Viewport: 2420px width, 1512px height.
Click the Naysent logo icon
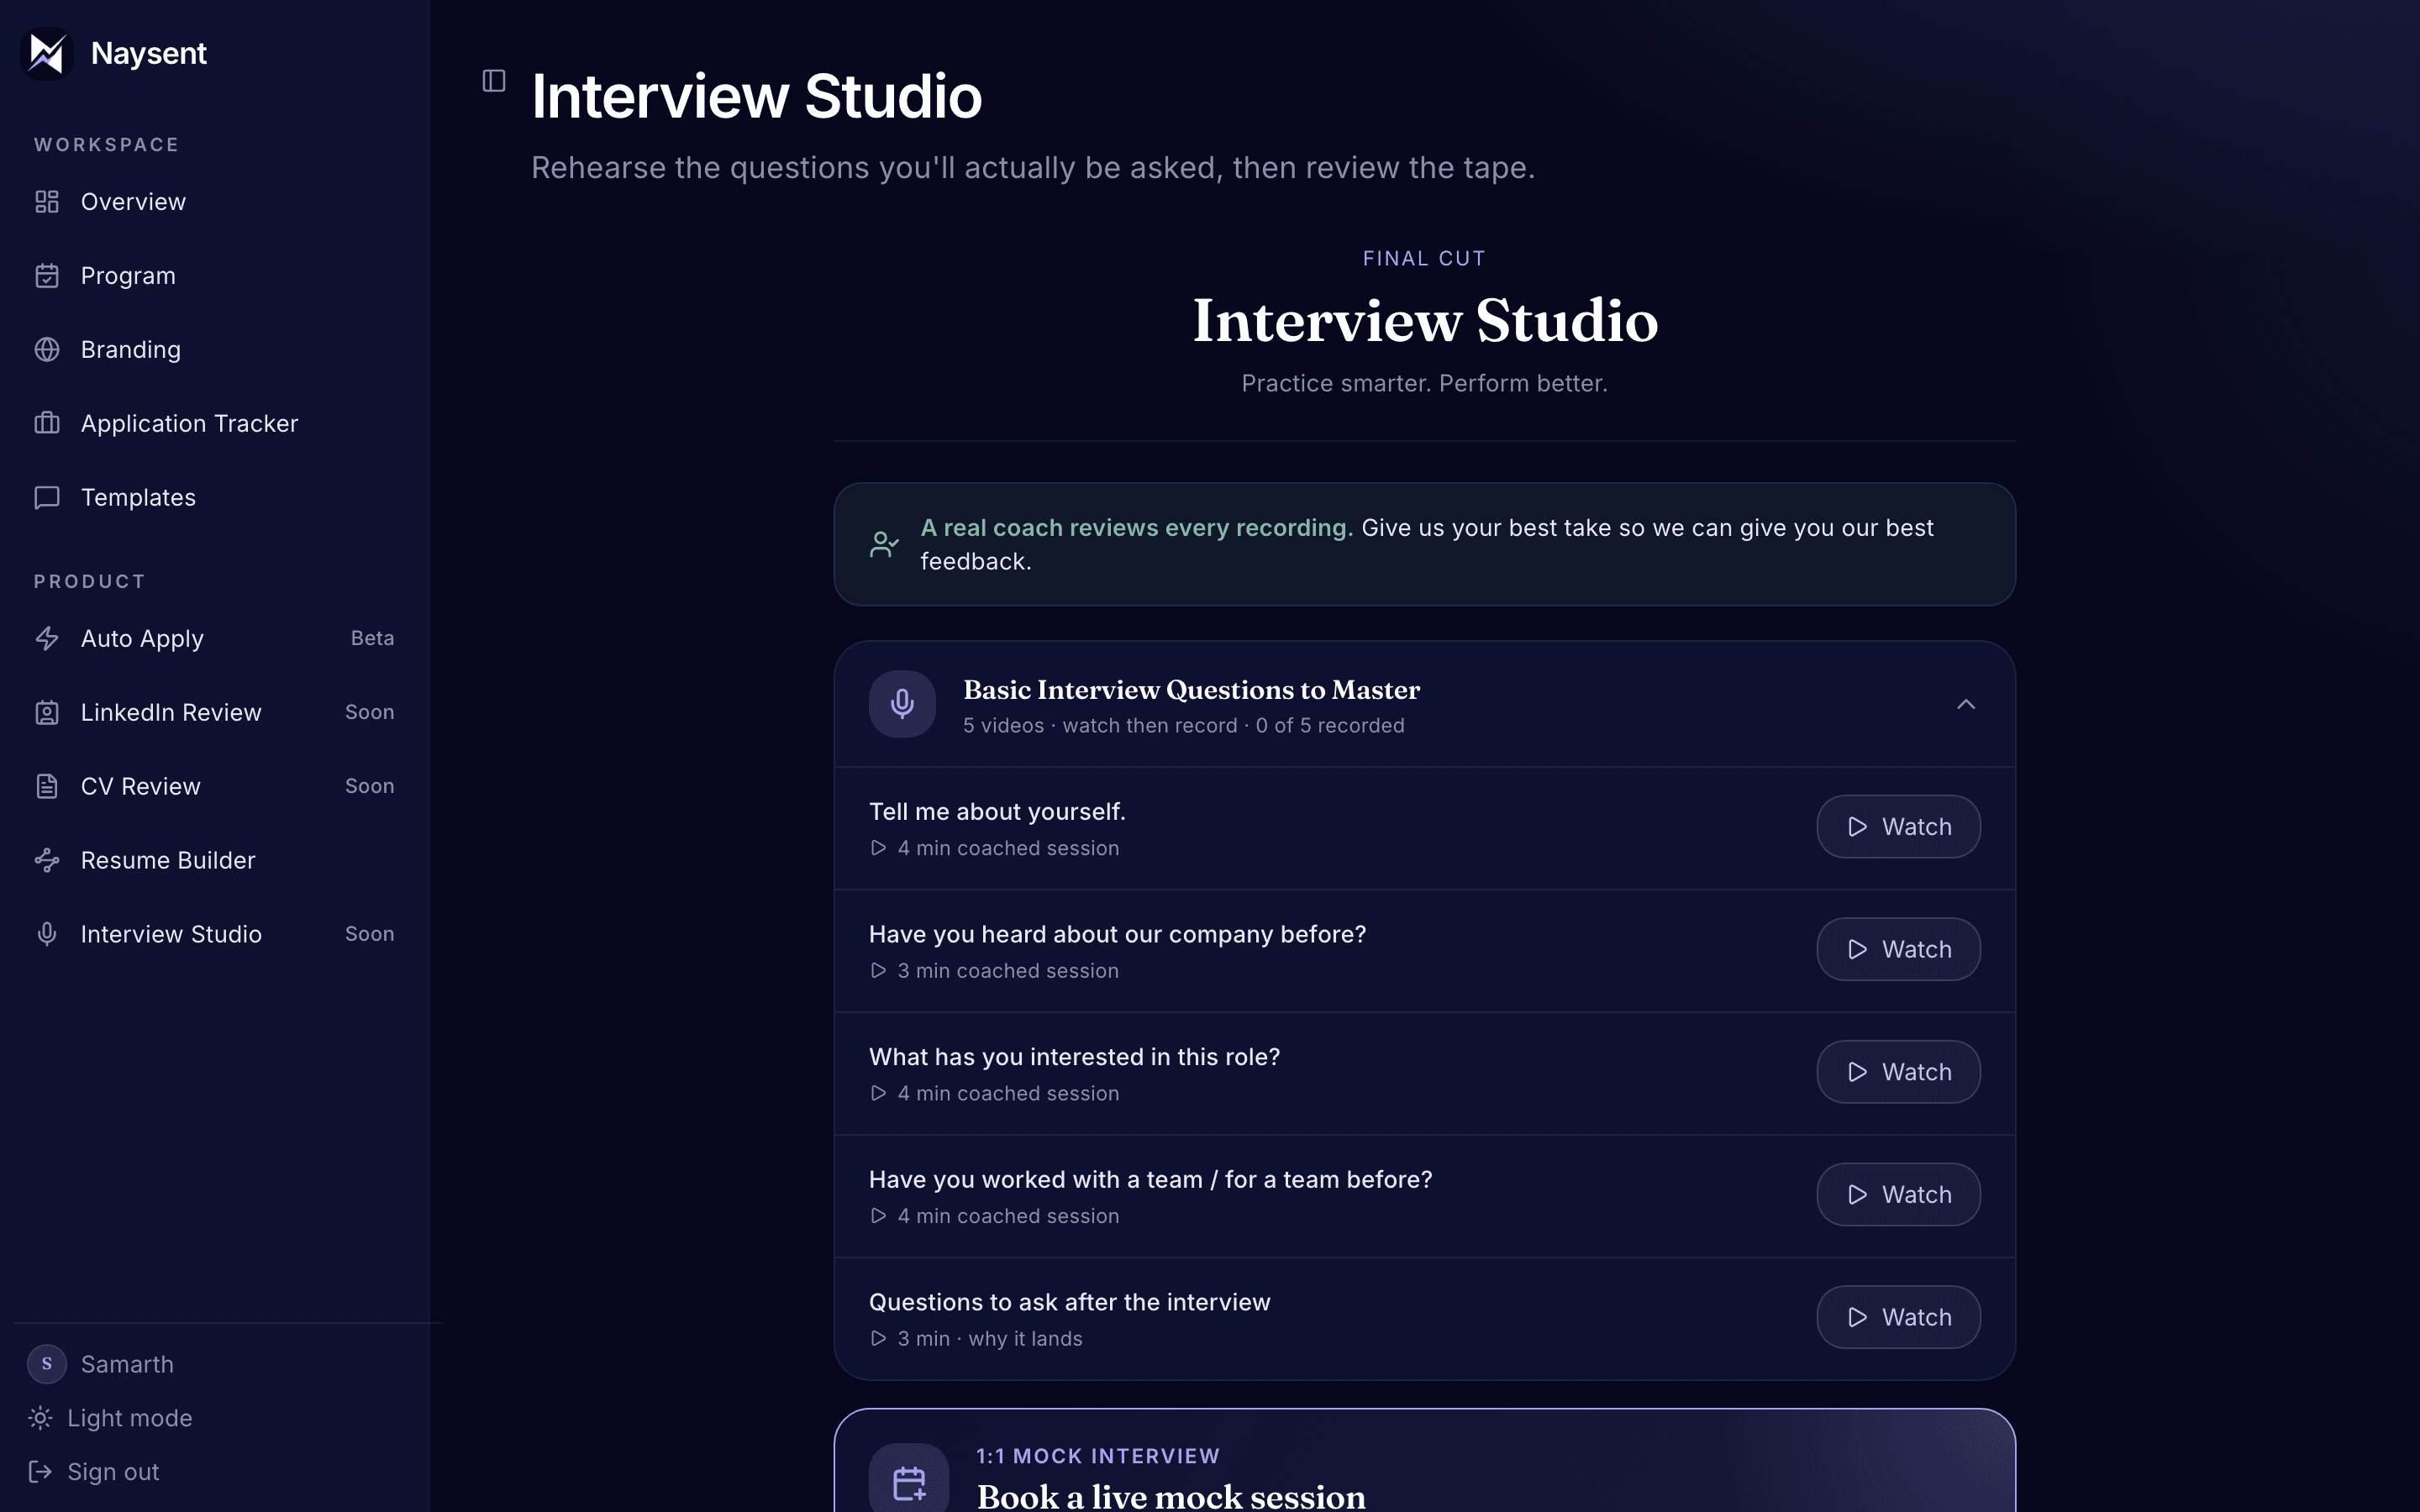[x=47, y=53]
